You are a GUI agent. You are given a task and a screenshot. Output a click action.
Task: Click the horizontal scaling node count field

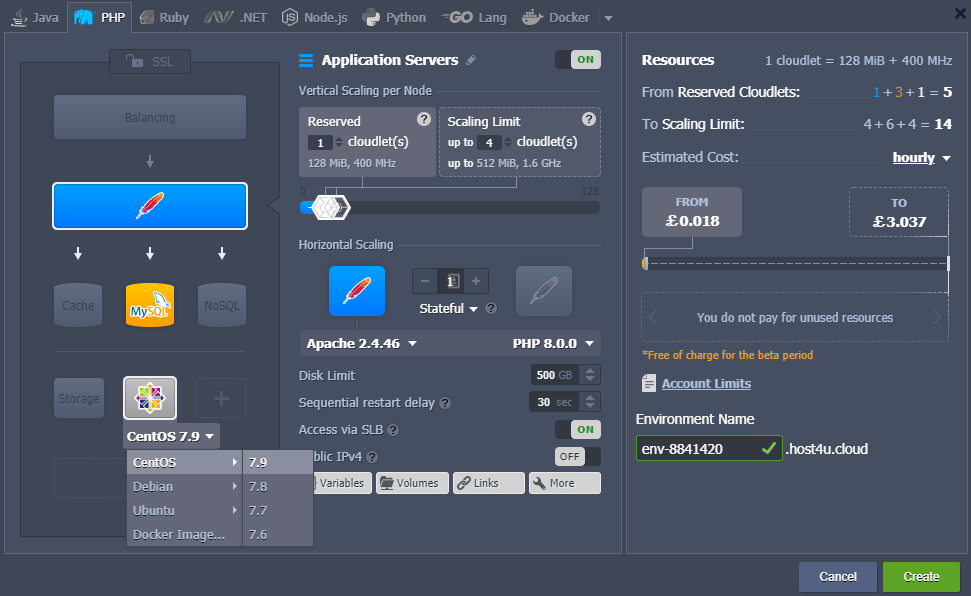450,281
